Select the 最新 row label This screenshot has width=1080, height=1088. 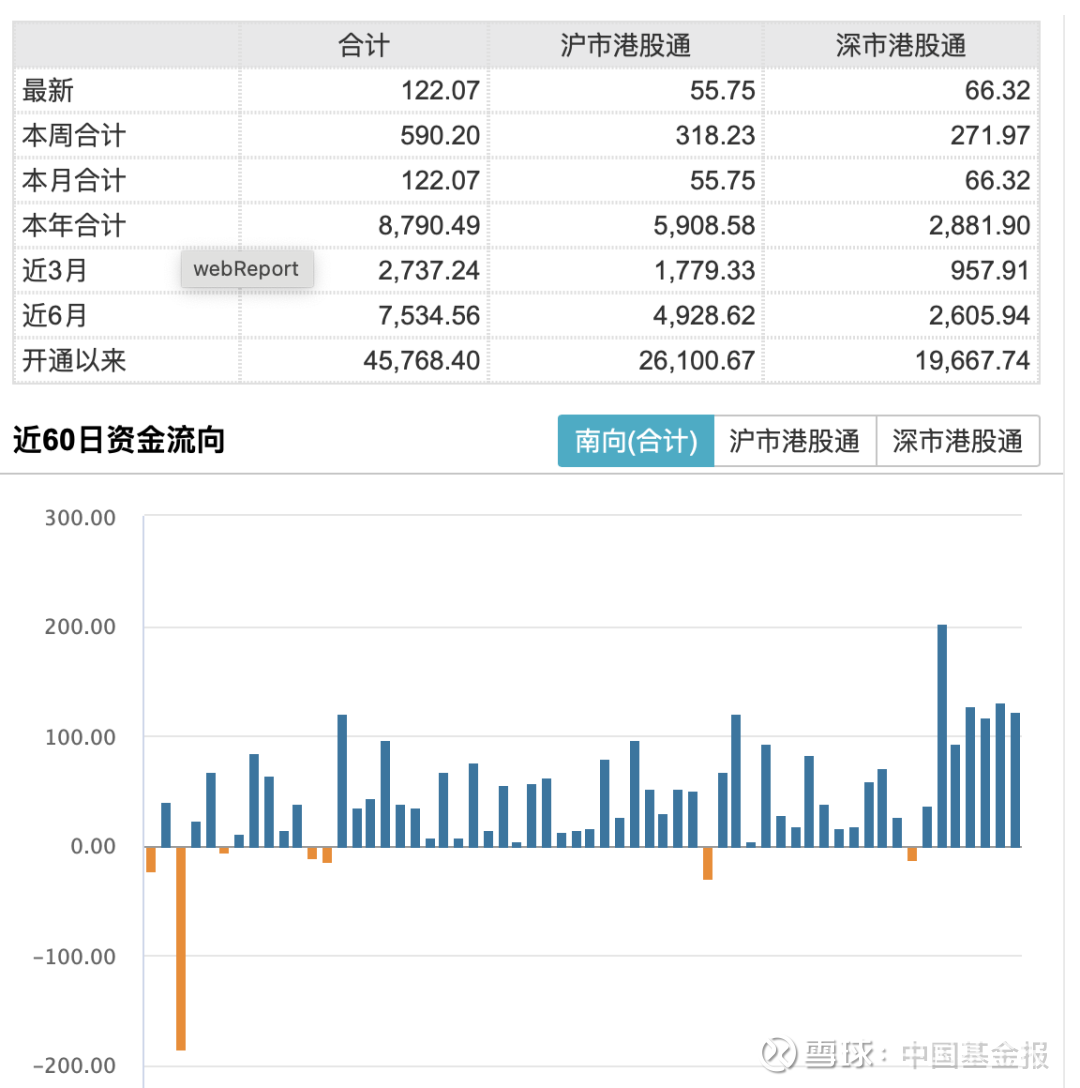pyautogui.click(x=48, y=91)
